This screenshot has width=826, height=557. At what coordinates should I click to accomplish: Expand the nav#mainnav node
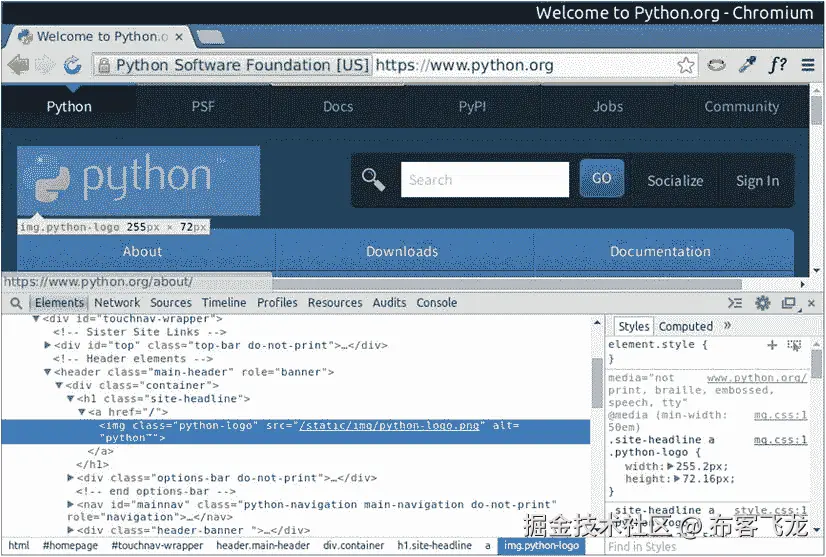click(x=71, y=504)
